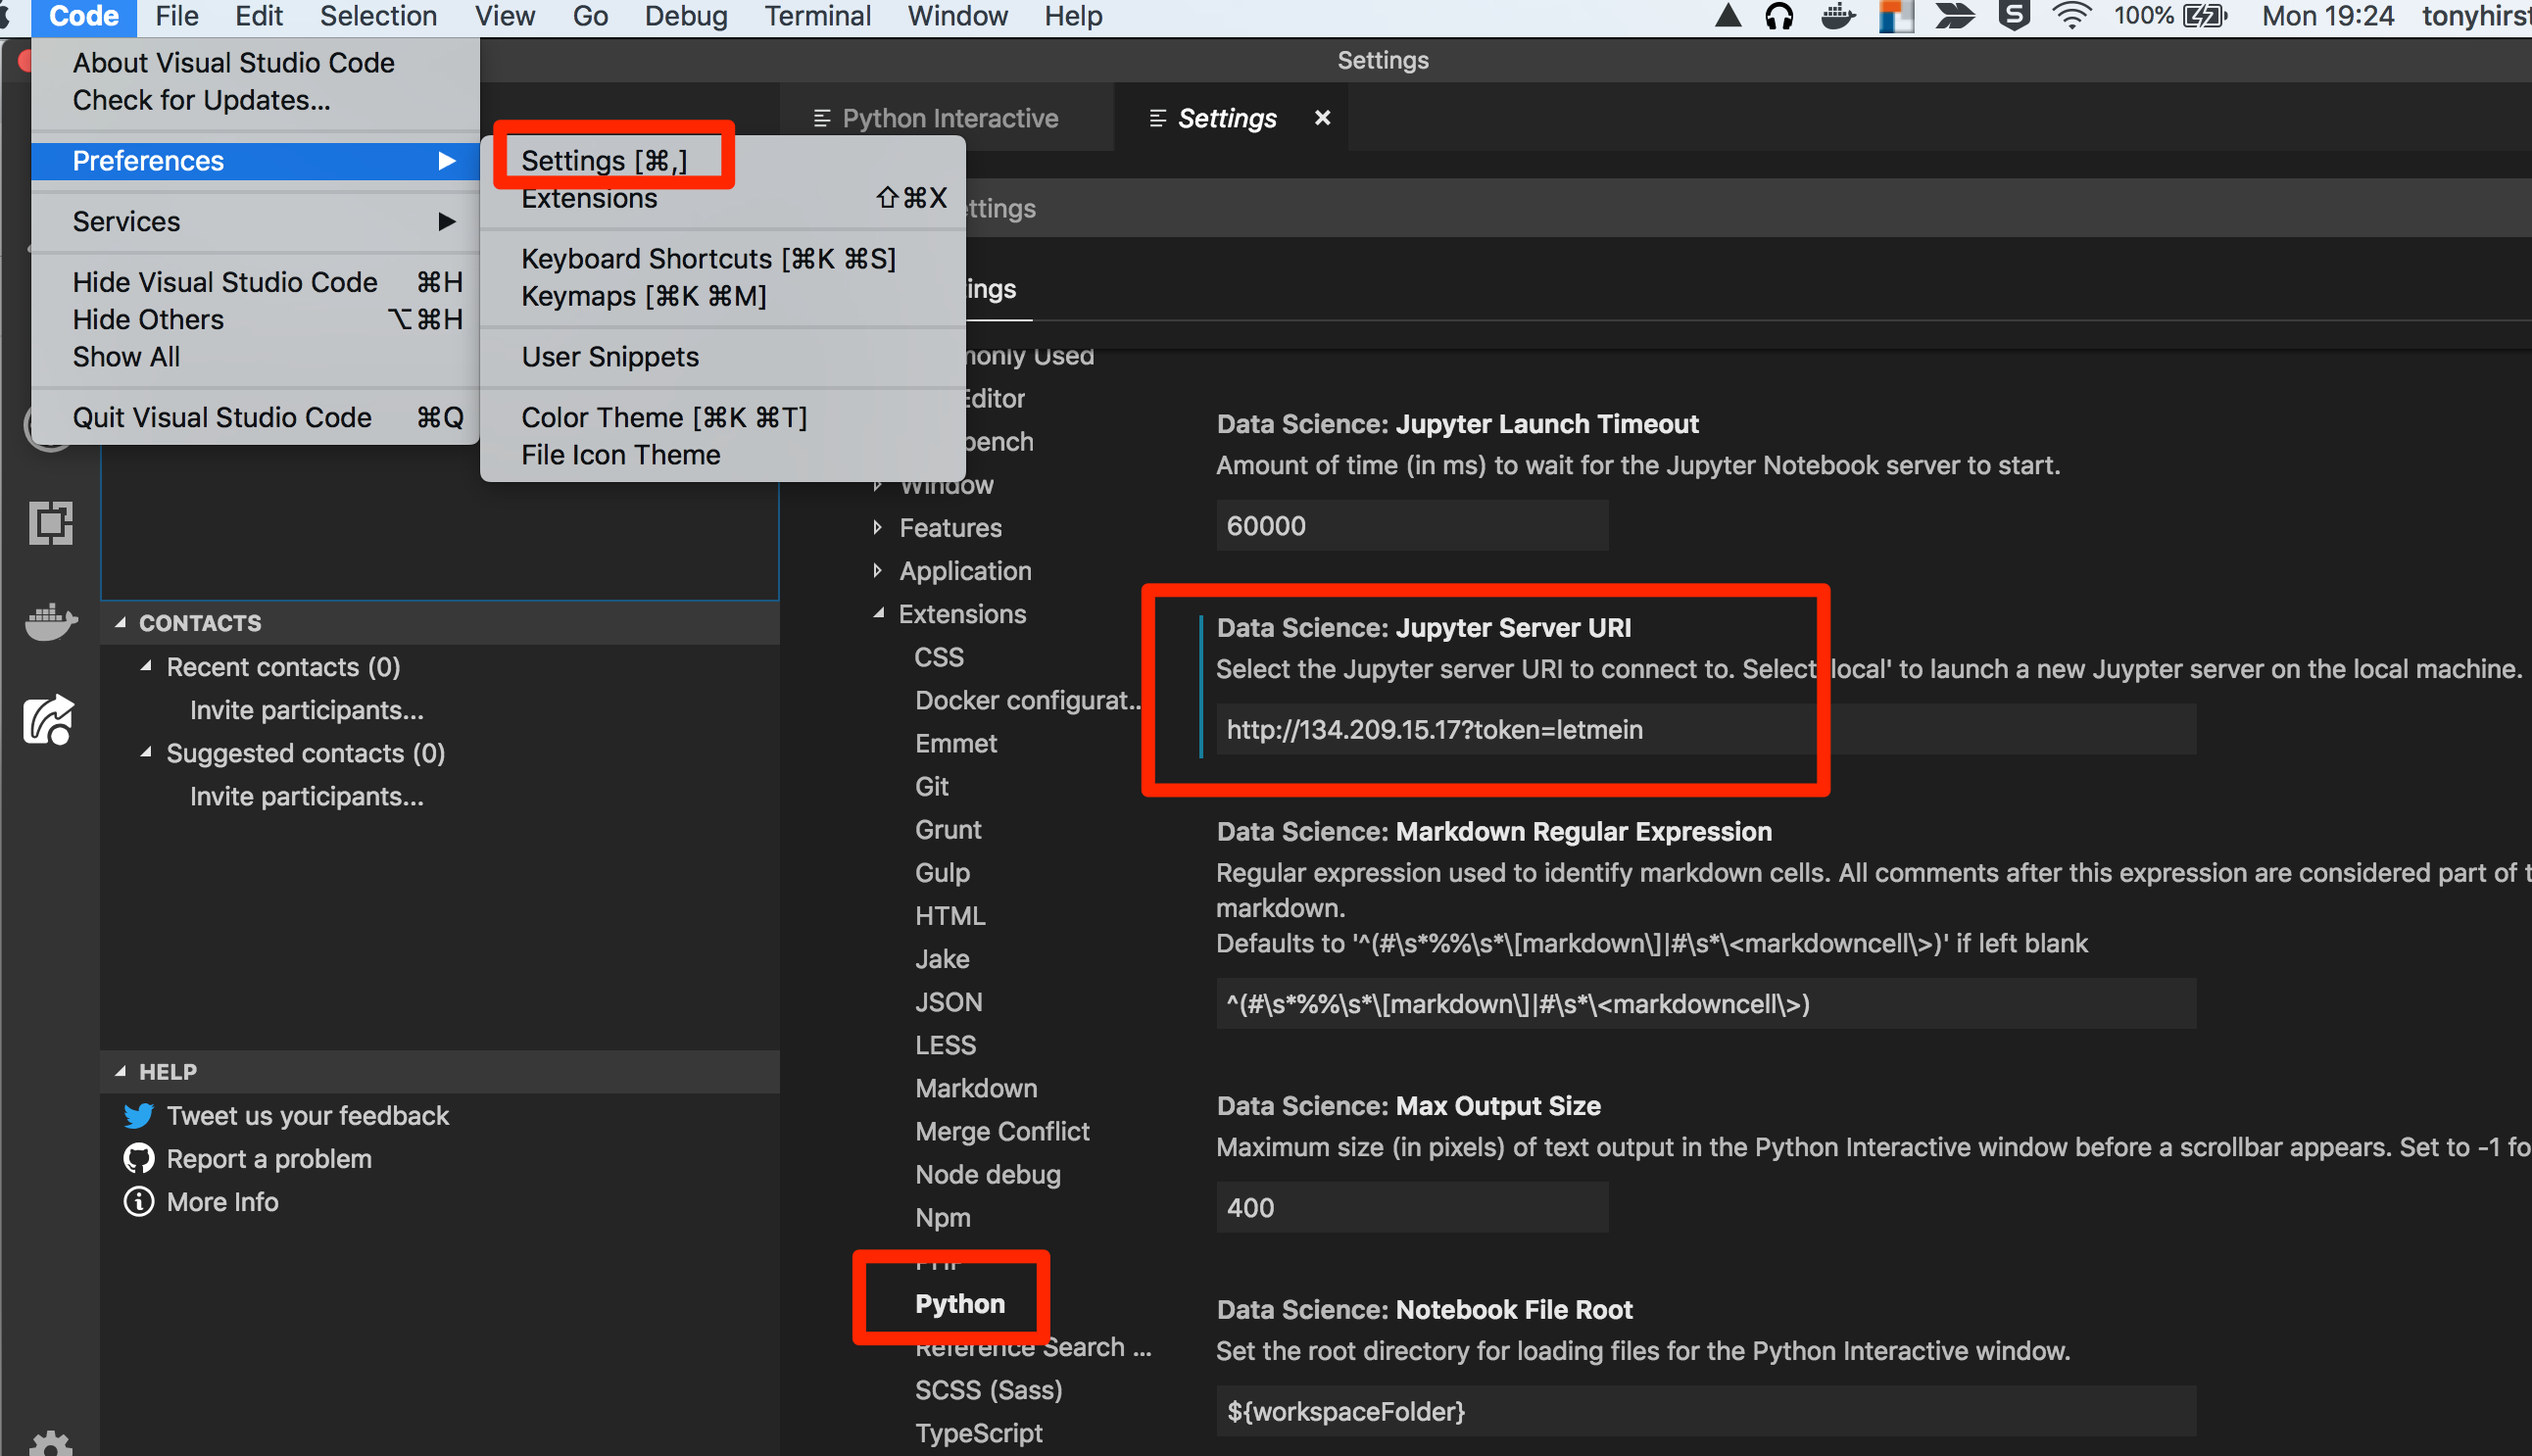Click Tweet us your feedback link
Viewport: 2532px width, 1456px height.
point(308,1115)
